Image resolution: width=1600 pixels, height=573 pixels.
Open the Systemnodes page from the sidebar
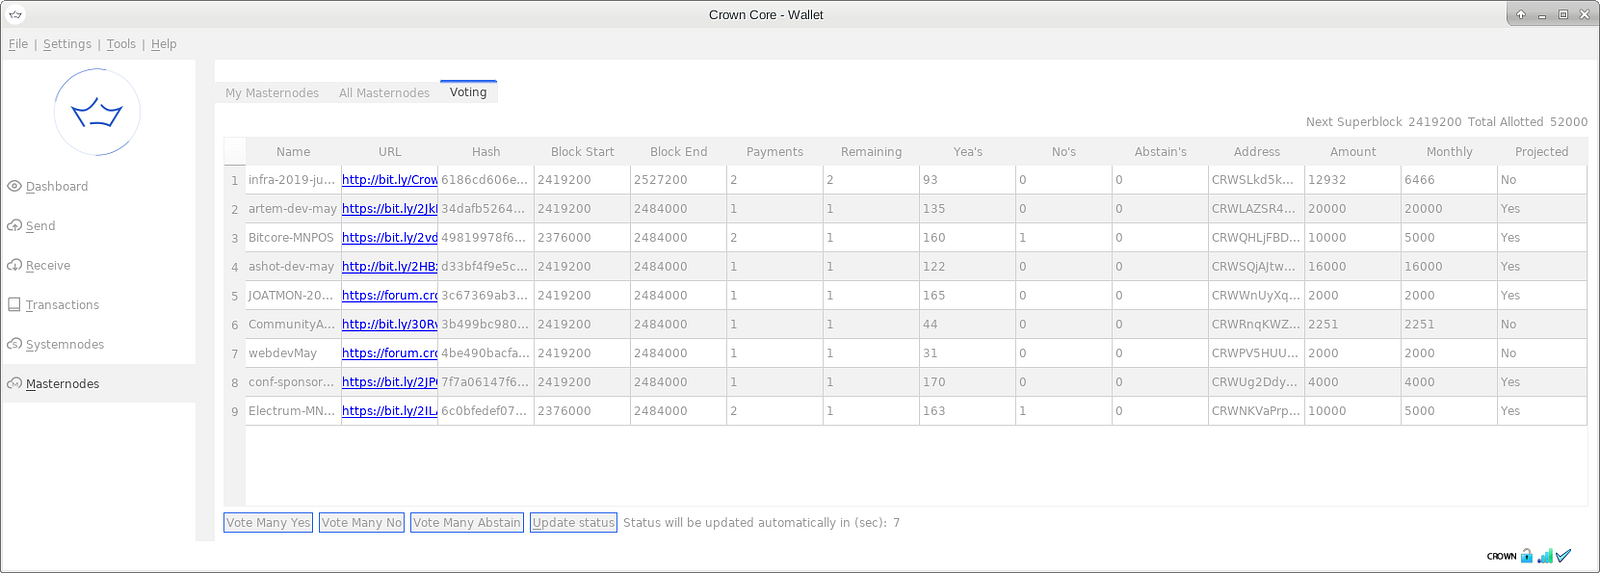(56, 344)
